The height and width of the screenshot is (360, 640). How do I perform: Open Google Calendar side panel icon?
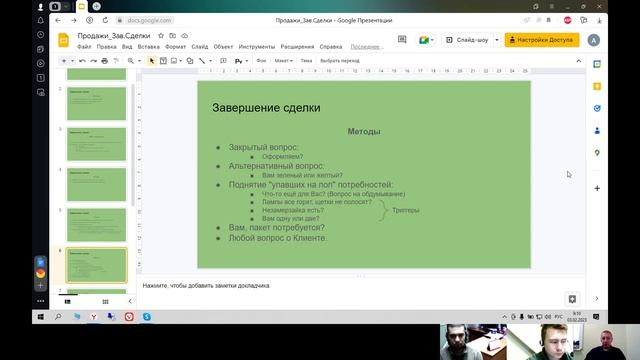click(597, 64)
